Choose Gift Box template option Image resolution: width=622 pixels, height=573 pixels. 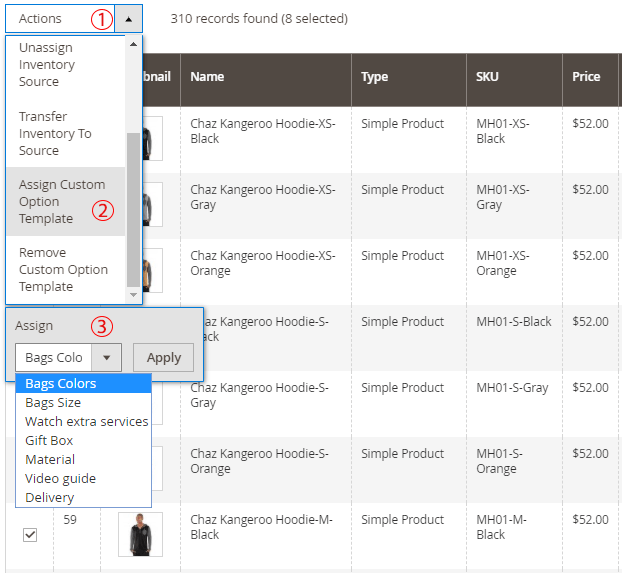[x=49, y=440]
